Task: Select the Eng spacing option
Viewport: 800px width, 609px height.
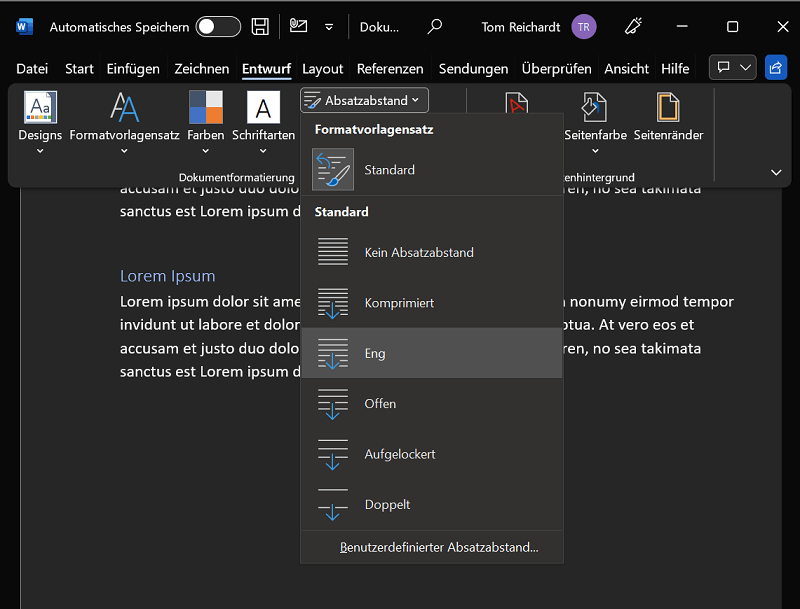Action: 432,353
